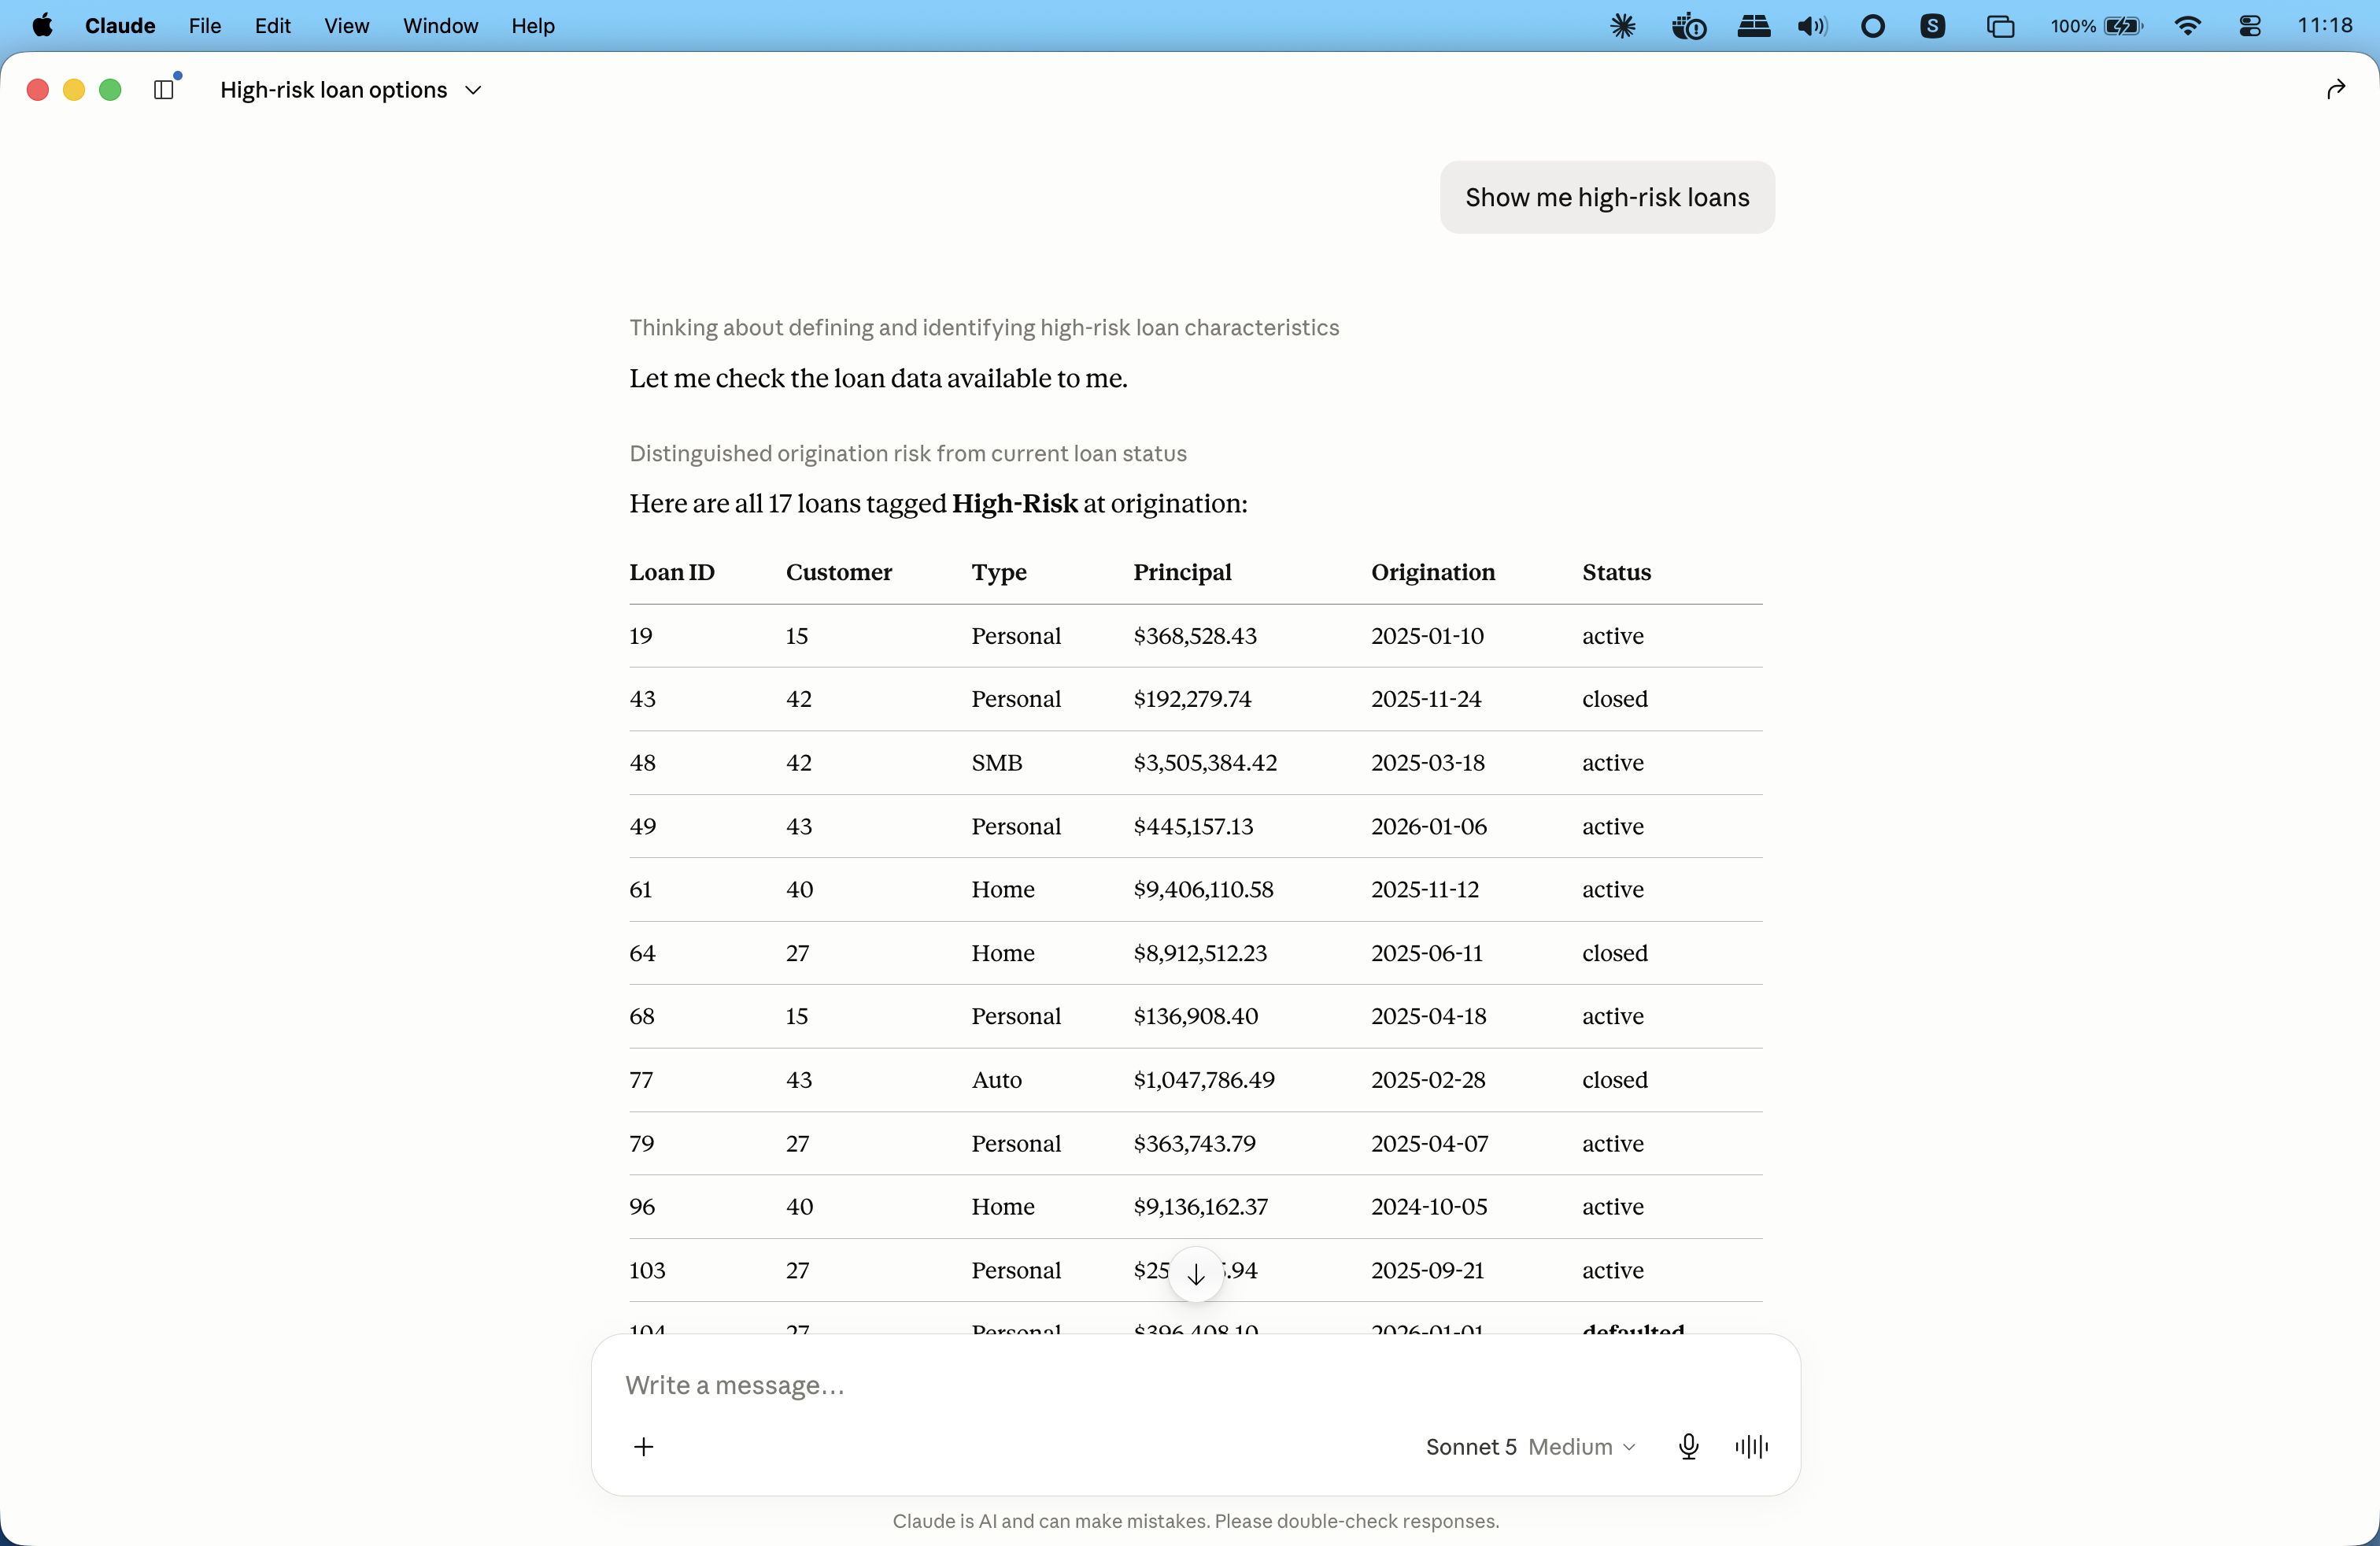Click origination date 2024-10-05

tap(1429, 1207)
